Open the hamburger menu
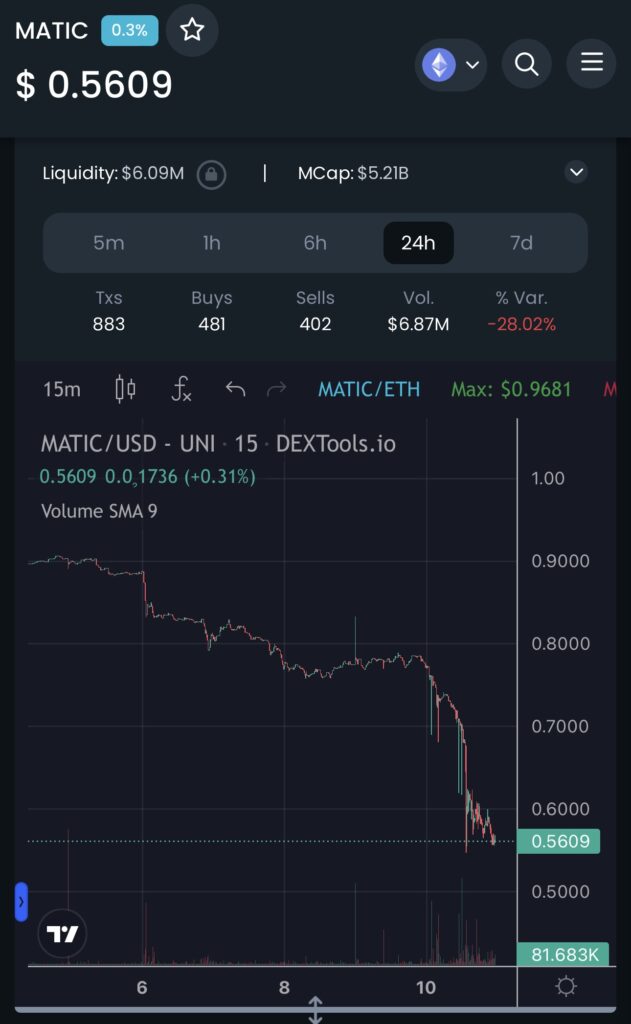 (x=591, y=63)
